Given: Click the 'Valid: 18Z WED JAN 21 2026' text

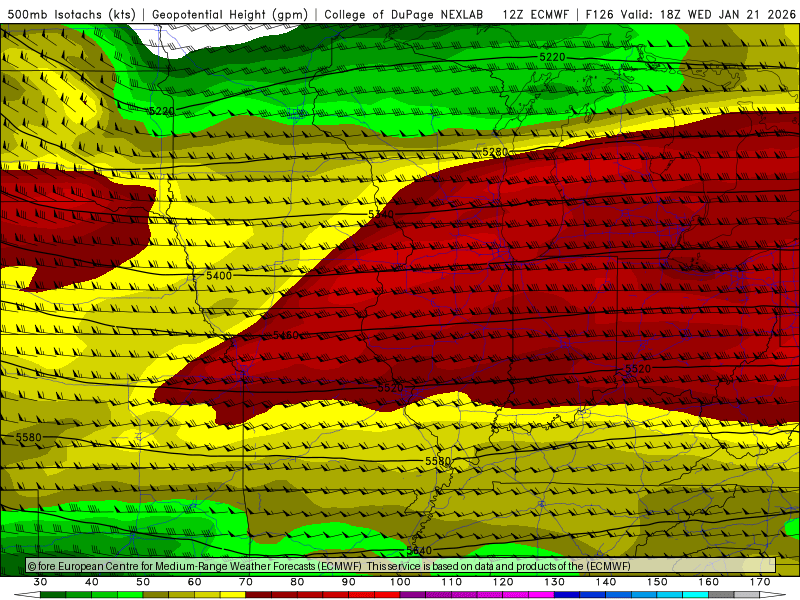Looking at the screenshot, I should 708,14.
